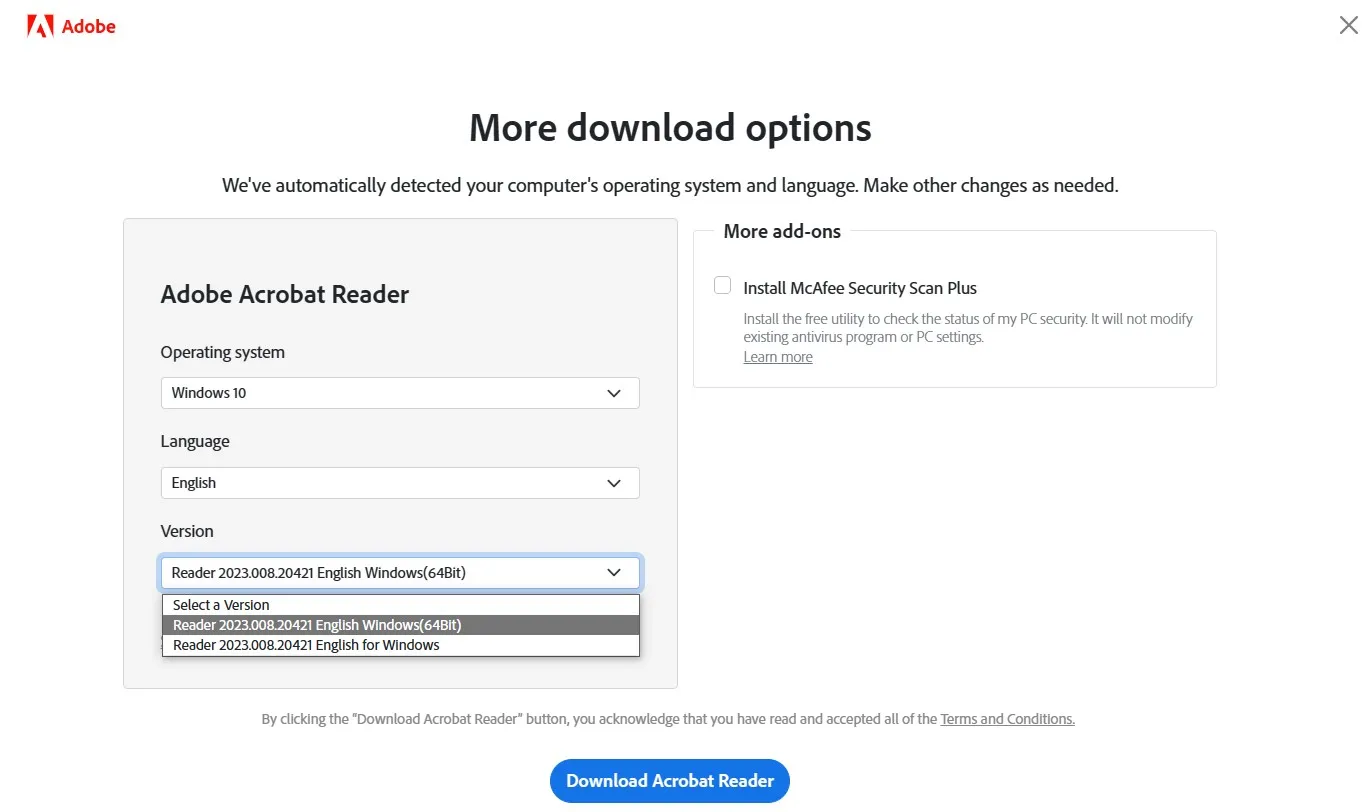Click the Adobe Acrobat Reader panel title
Screen dimensions: 1371x812
(x=284, y=294)
